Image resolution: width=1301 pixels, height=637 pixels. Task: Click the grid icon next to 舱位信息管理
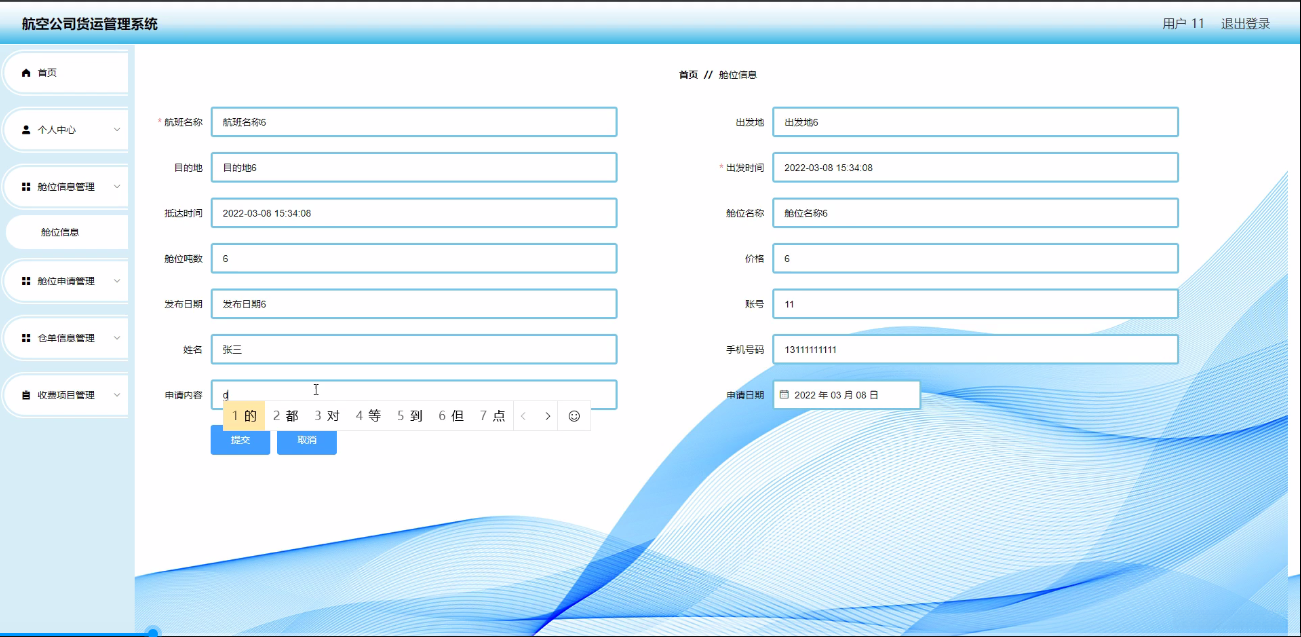coord(26,187)
